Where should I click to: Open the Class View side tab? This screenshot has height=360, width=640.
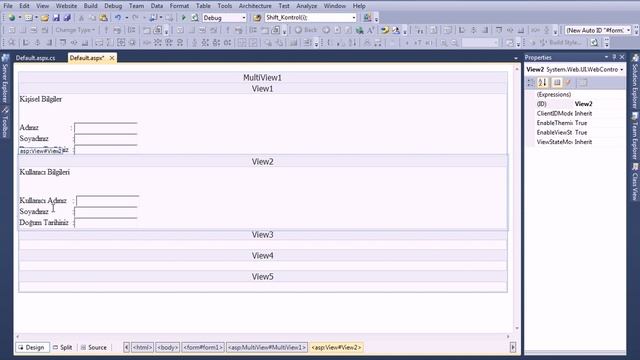coord(635,182)
